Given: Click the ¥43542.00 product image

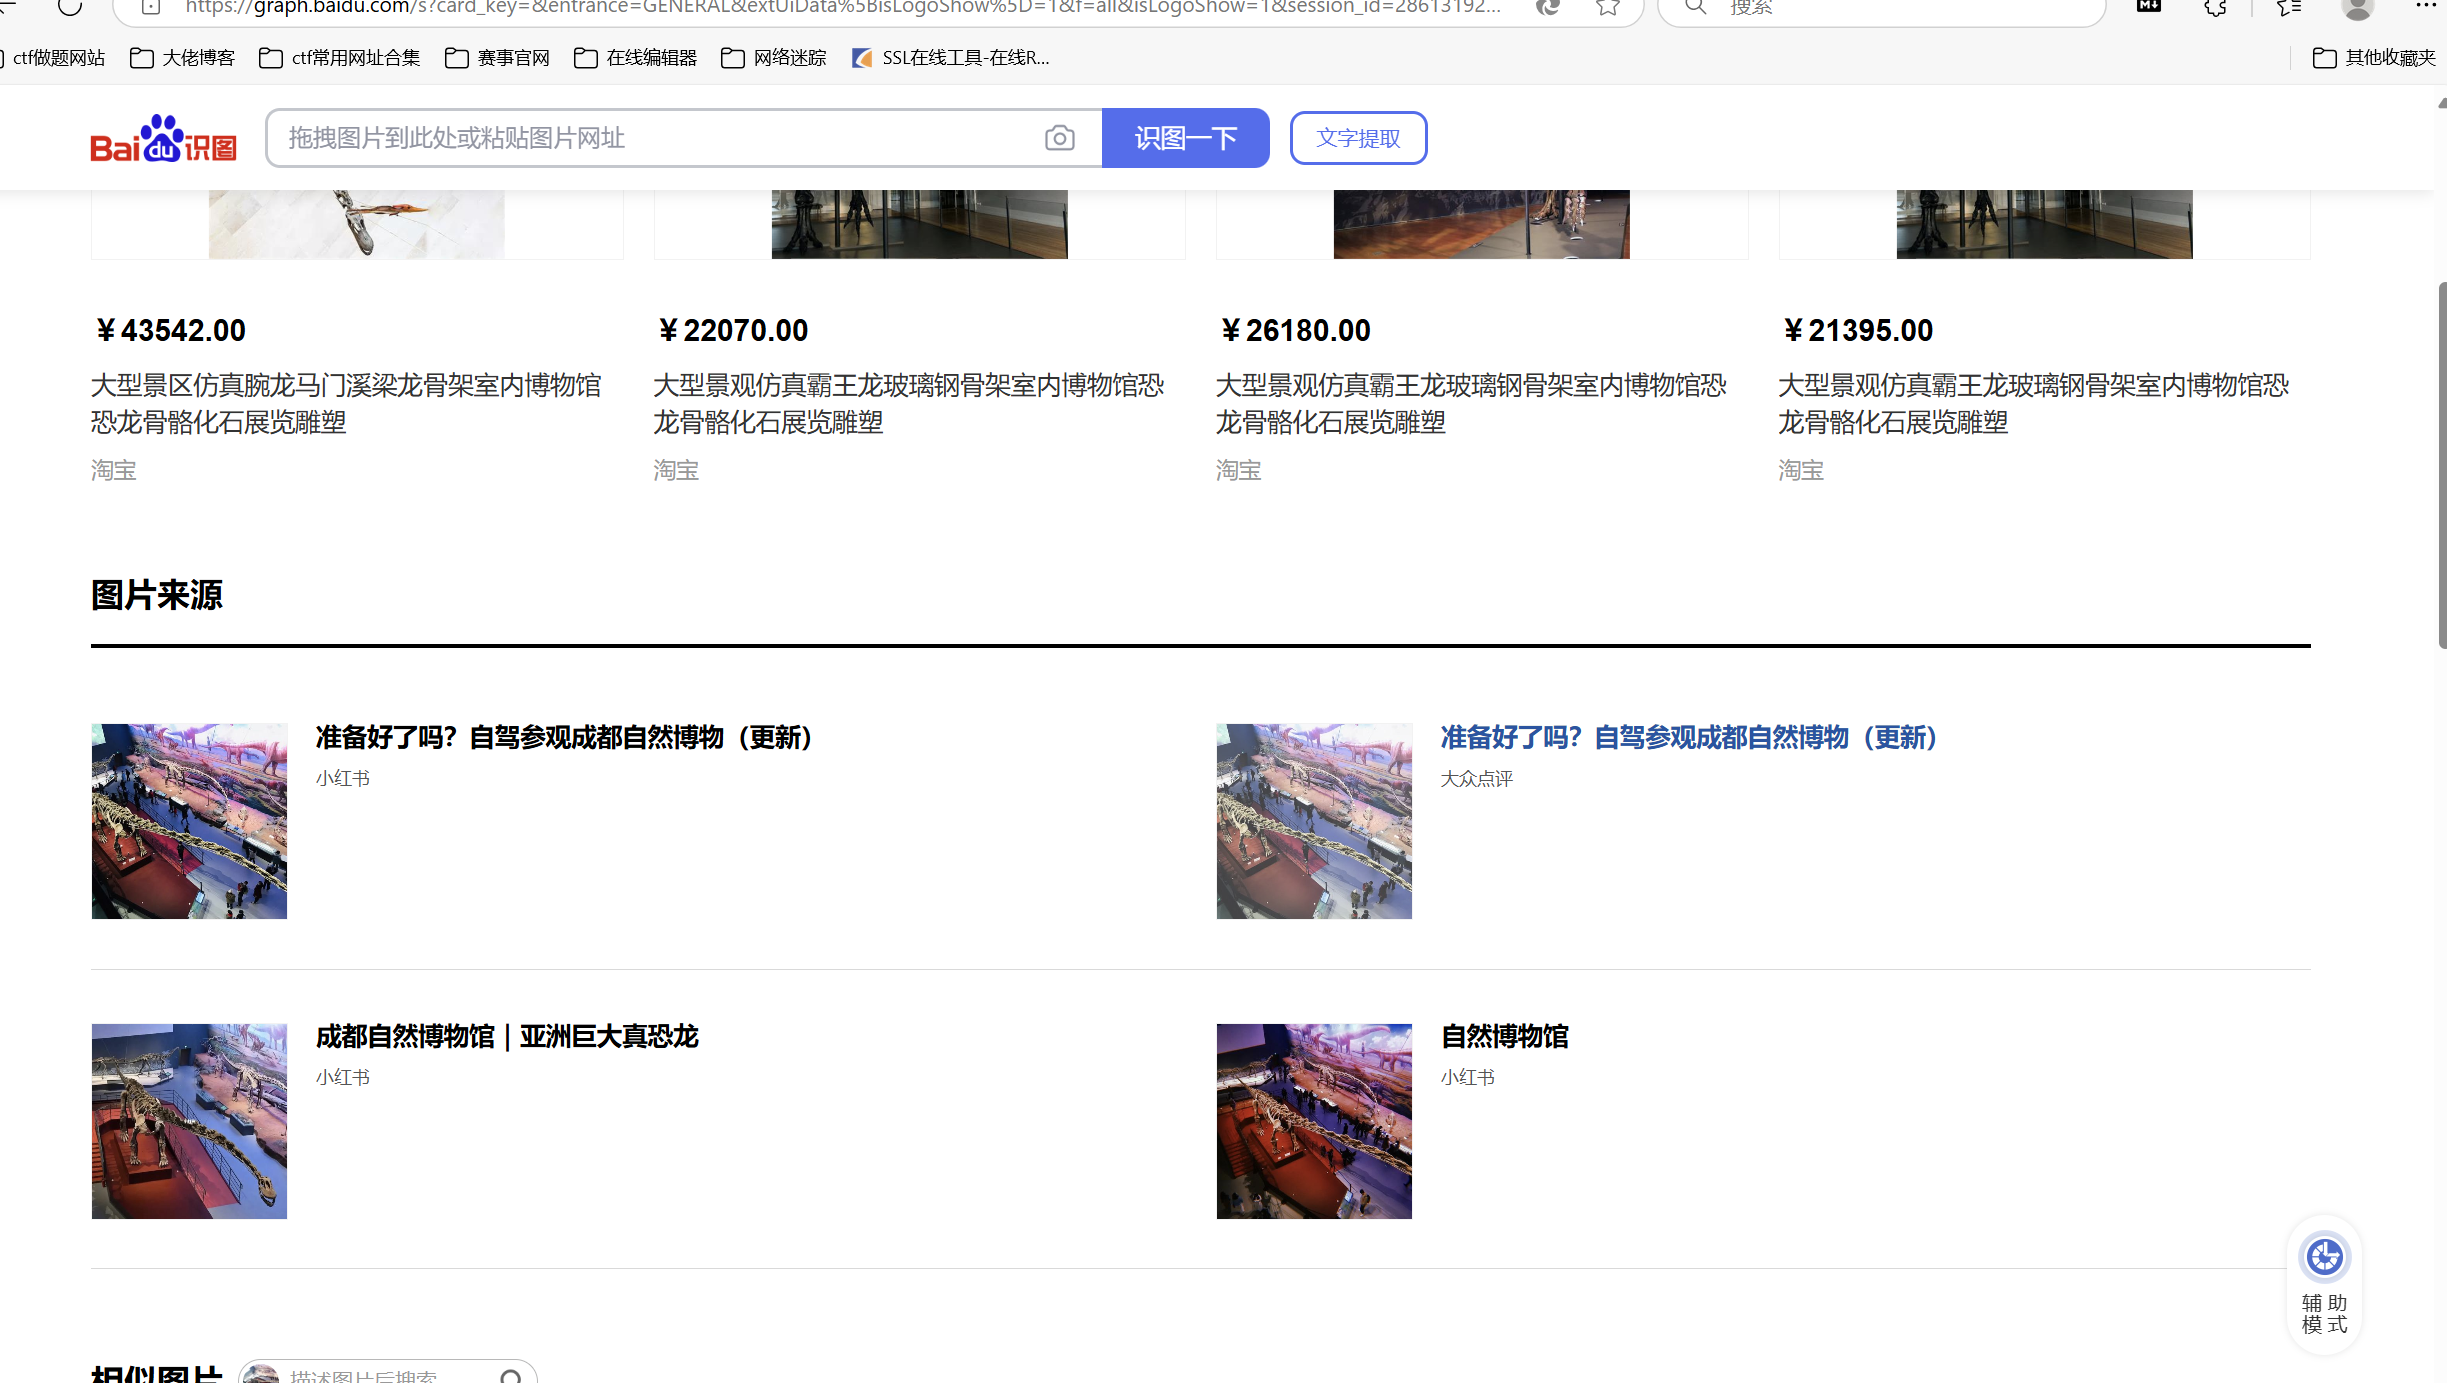Looking at the screenshot, I should pyautogui.click(x=357, y=224).
